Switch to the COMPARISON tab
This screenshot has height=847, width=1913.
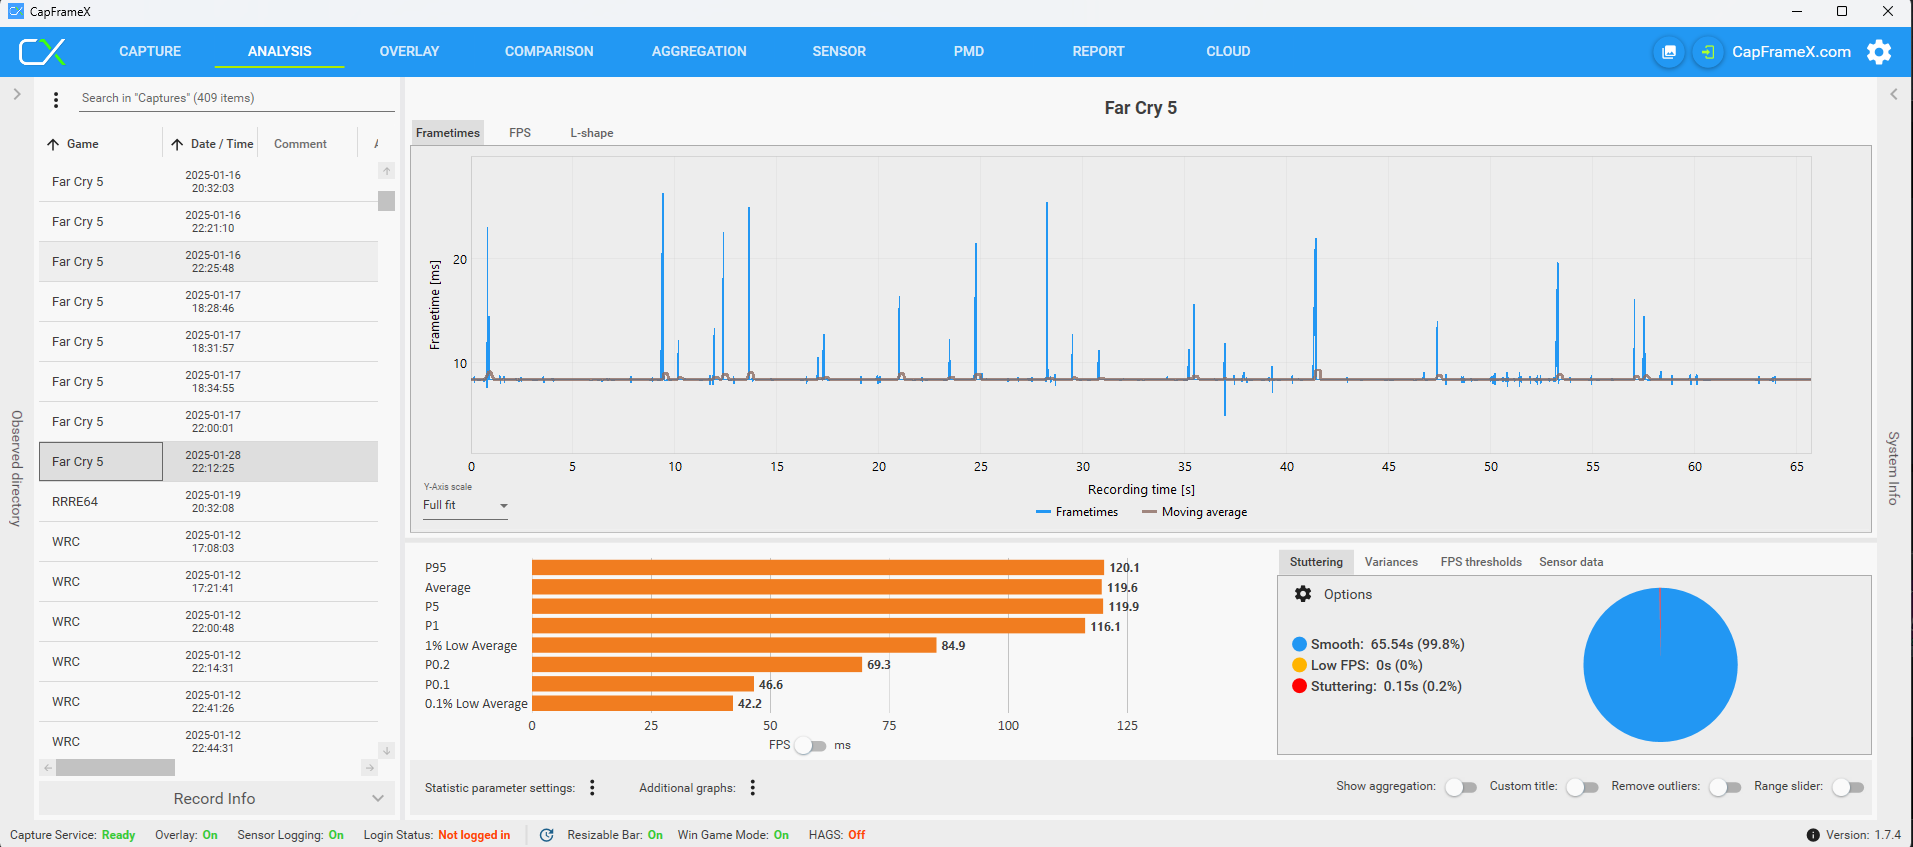pos(549,51)
